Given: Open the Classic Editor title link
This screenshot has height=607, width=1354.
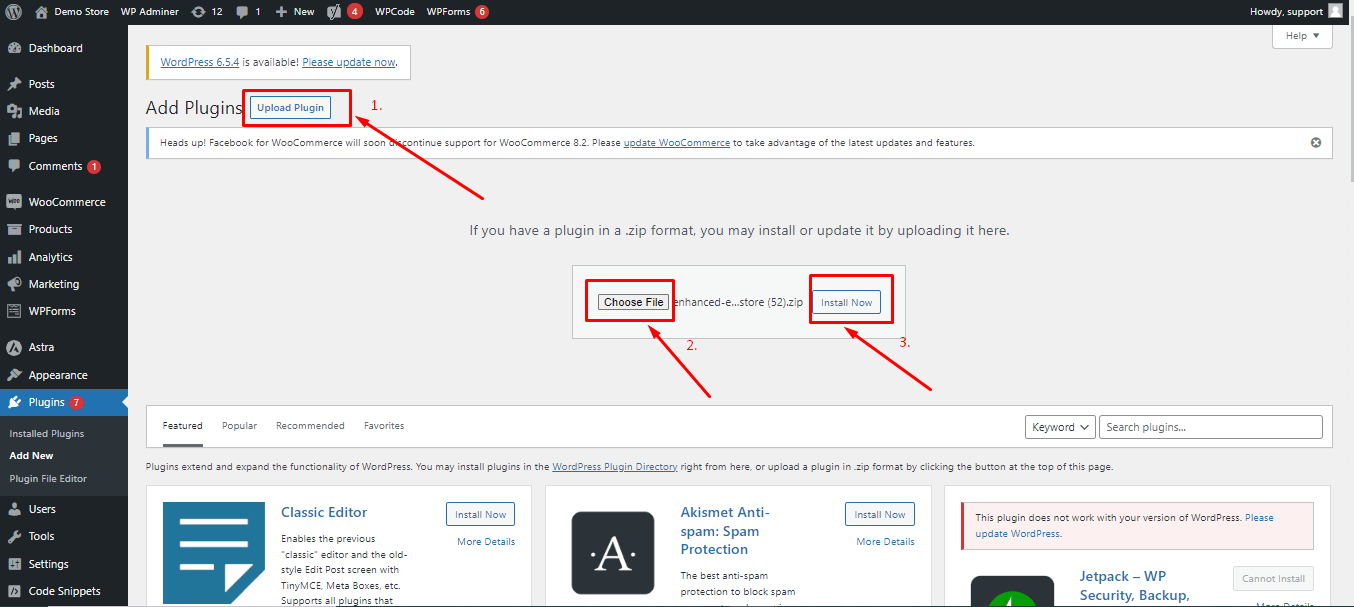Looking at the screenshot, I should pos(324,513).
